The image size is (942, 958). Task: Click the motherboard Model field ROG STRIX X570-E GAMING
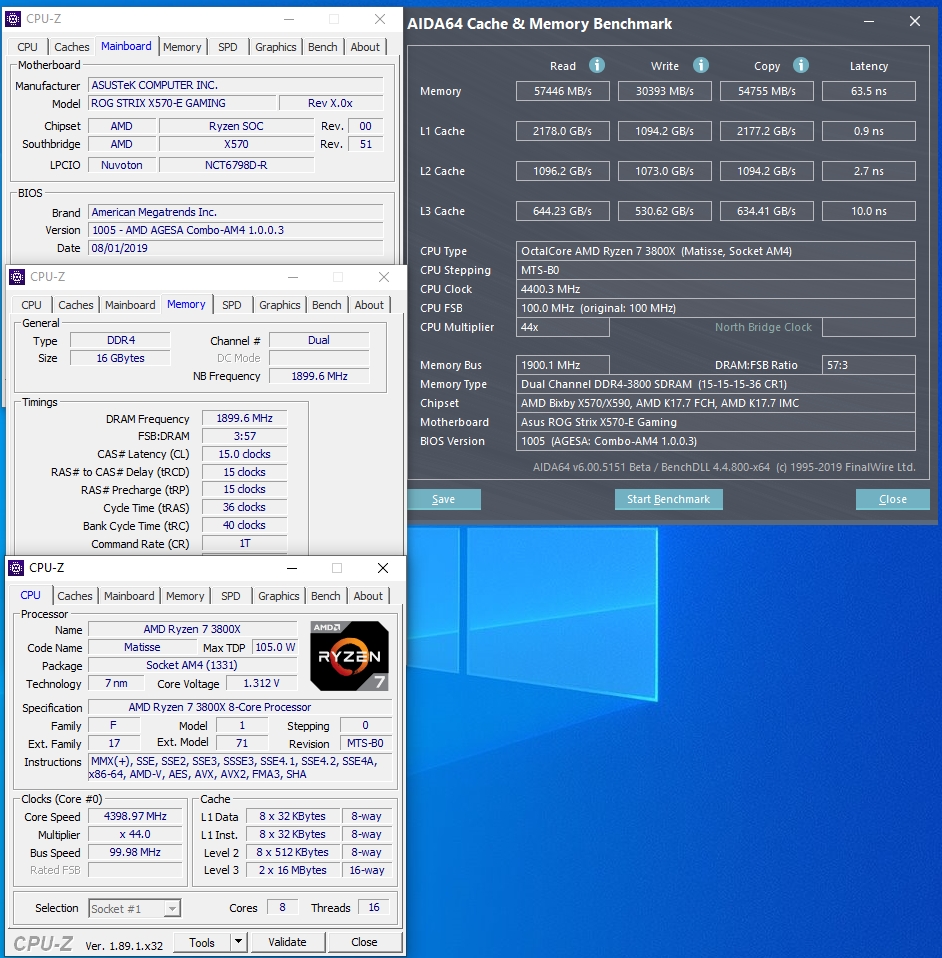(x=183, y=103)
